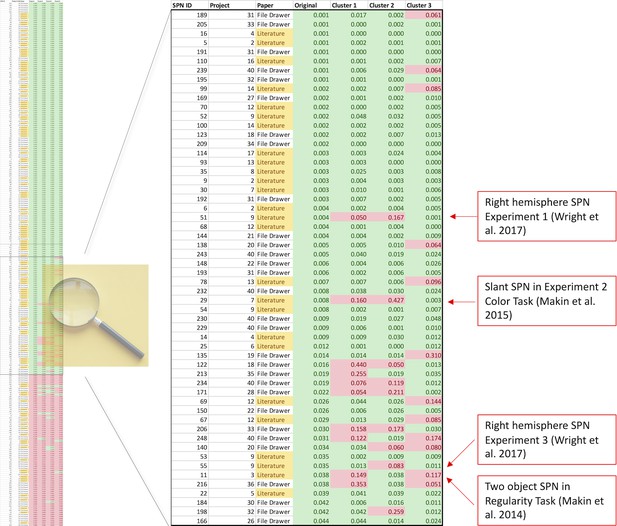Click the red Cluster 3 value 0.117
This screenshot has height=526, width=617.
424,475
